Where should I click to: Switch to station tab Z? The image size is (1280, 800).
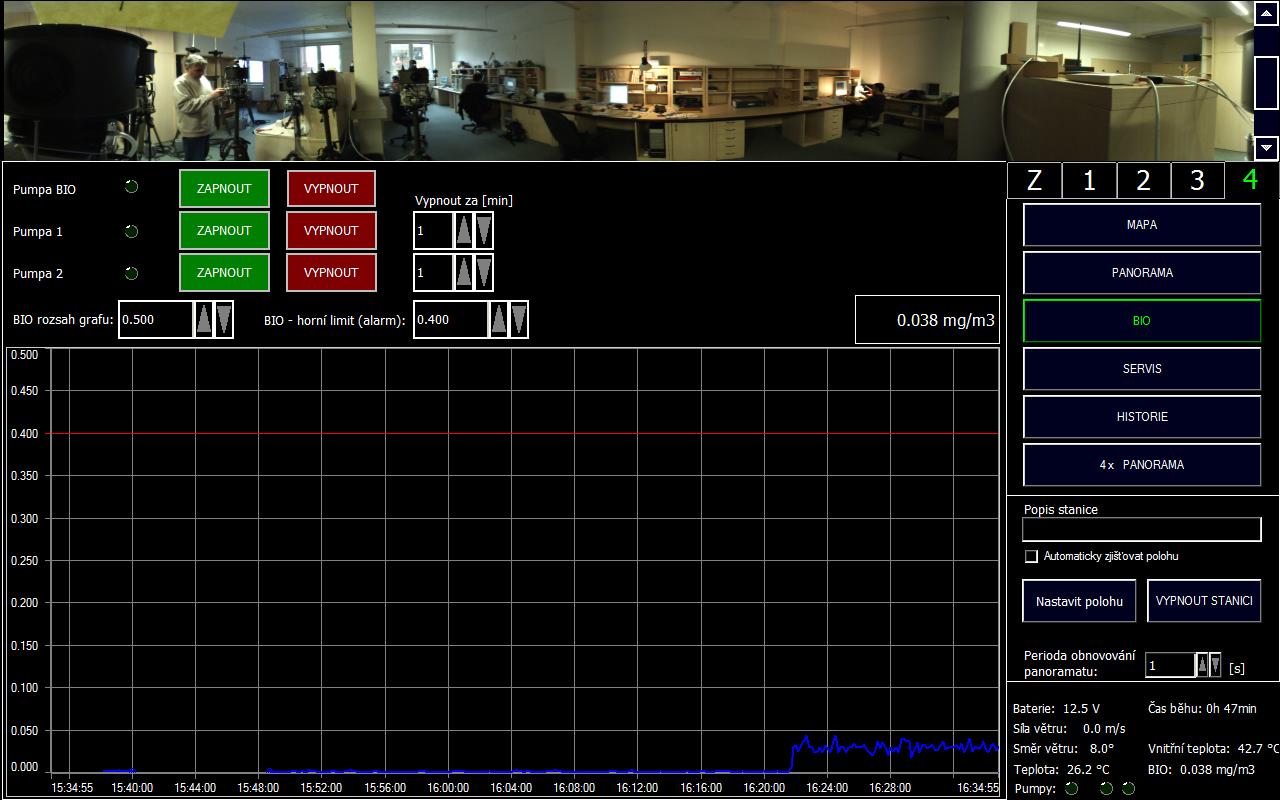coord(1034,180)
